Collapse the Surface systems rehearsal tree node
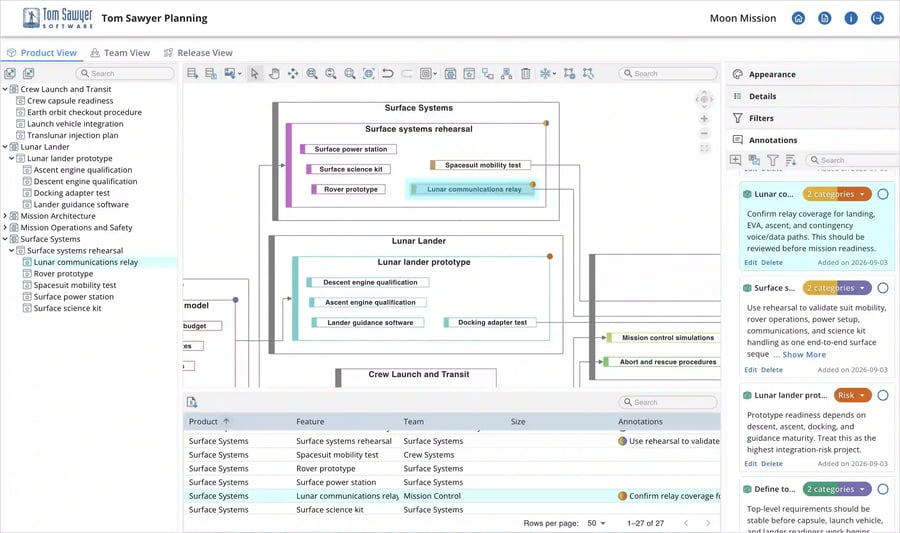Image resolution: width=900 pixels, height=533 pixels. tap(11, 251)
